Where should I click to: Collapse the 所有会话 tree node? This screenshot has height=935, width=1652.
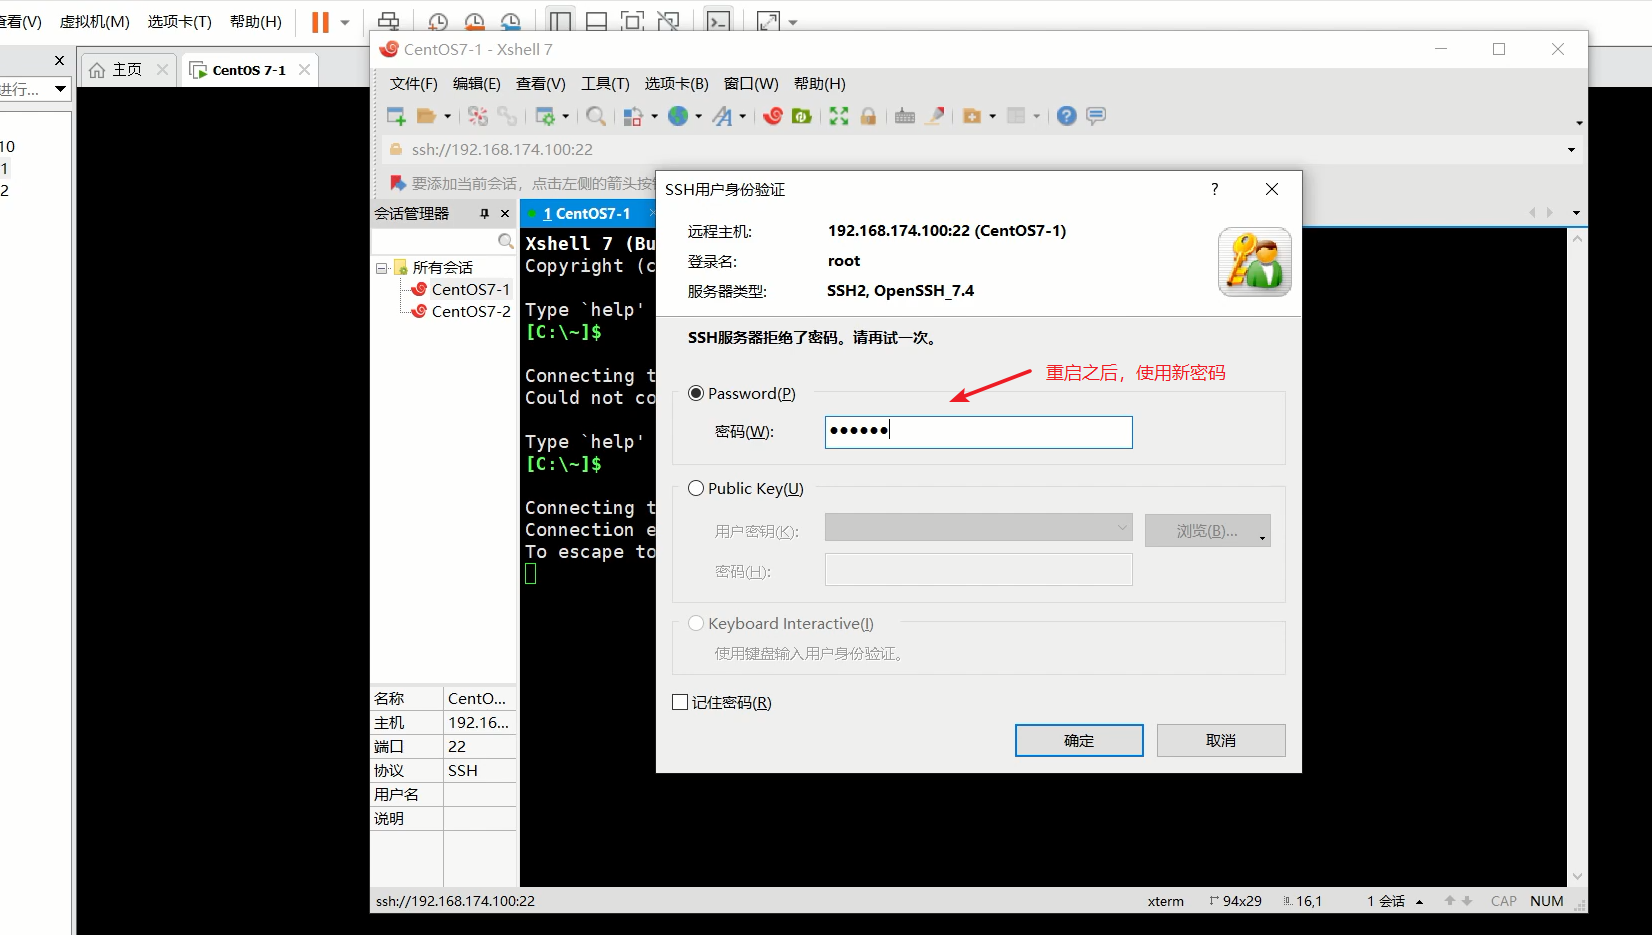(381, 268)
